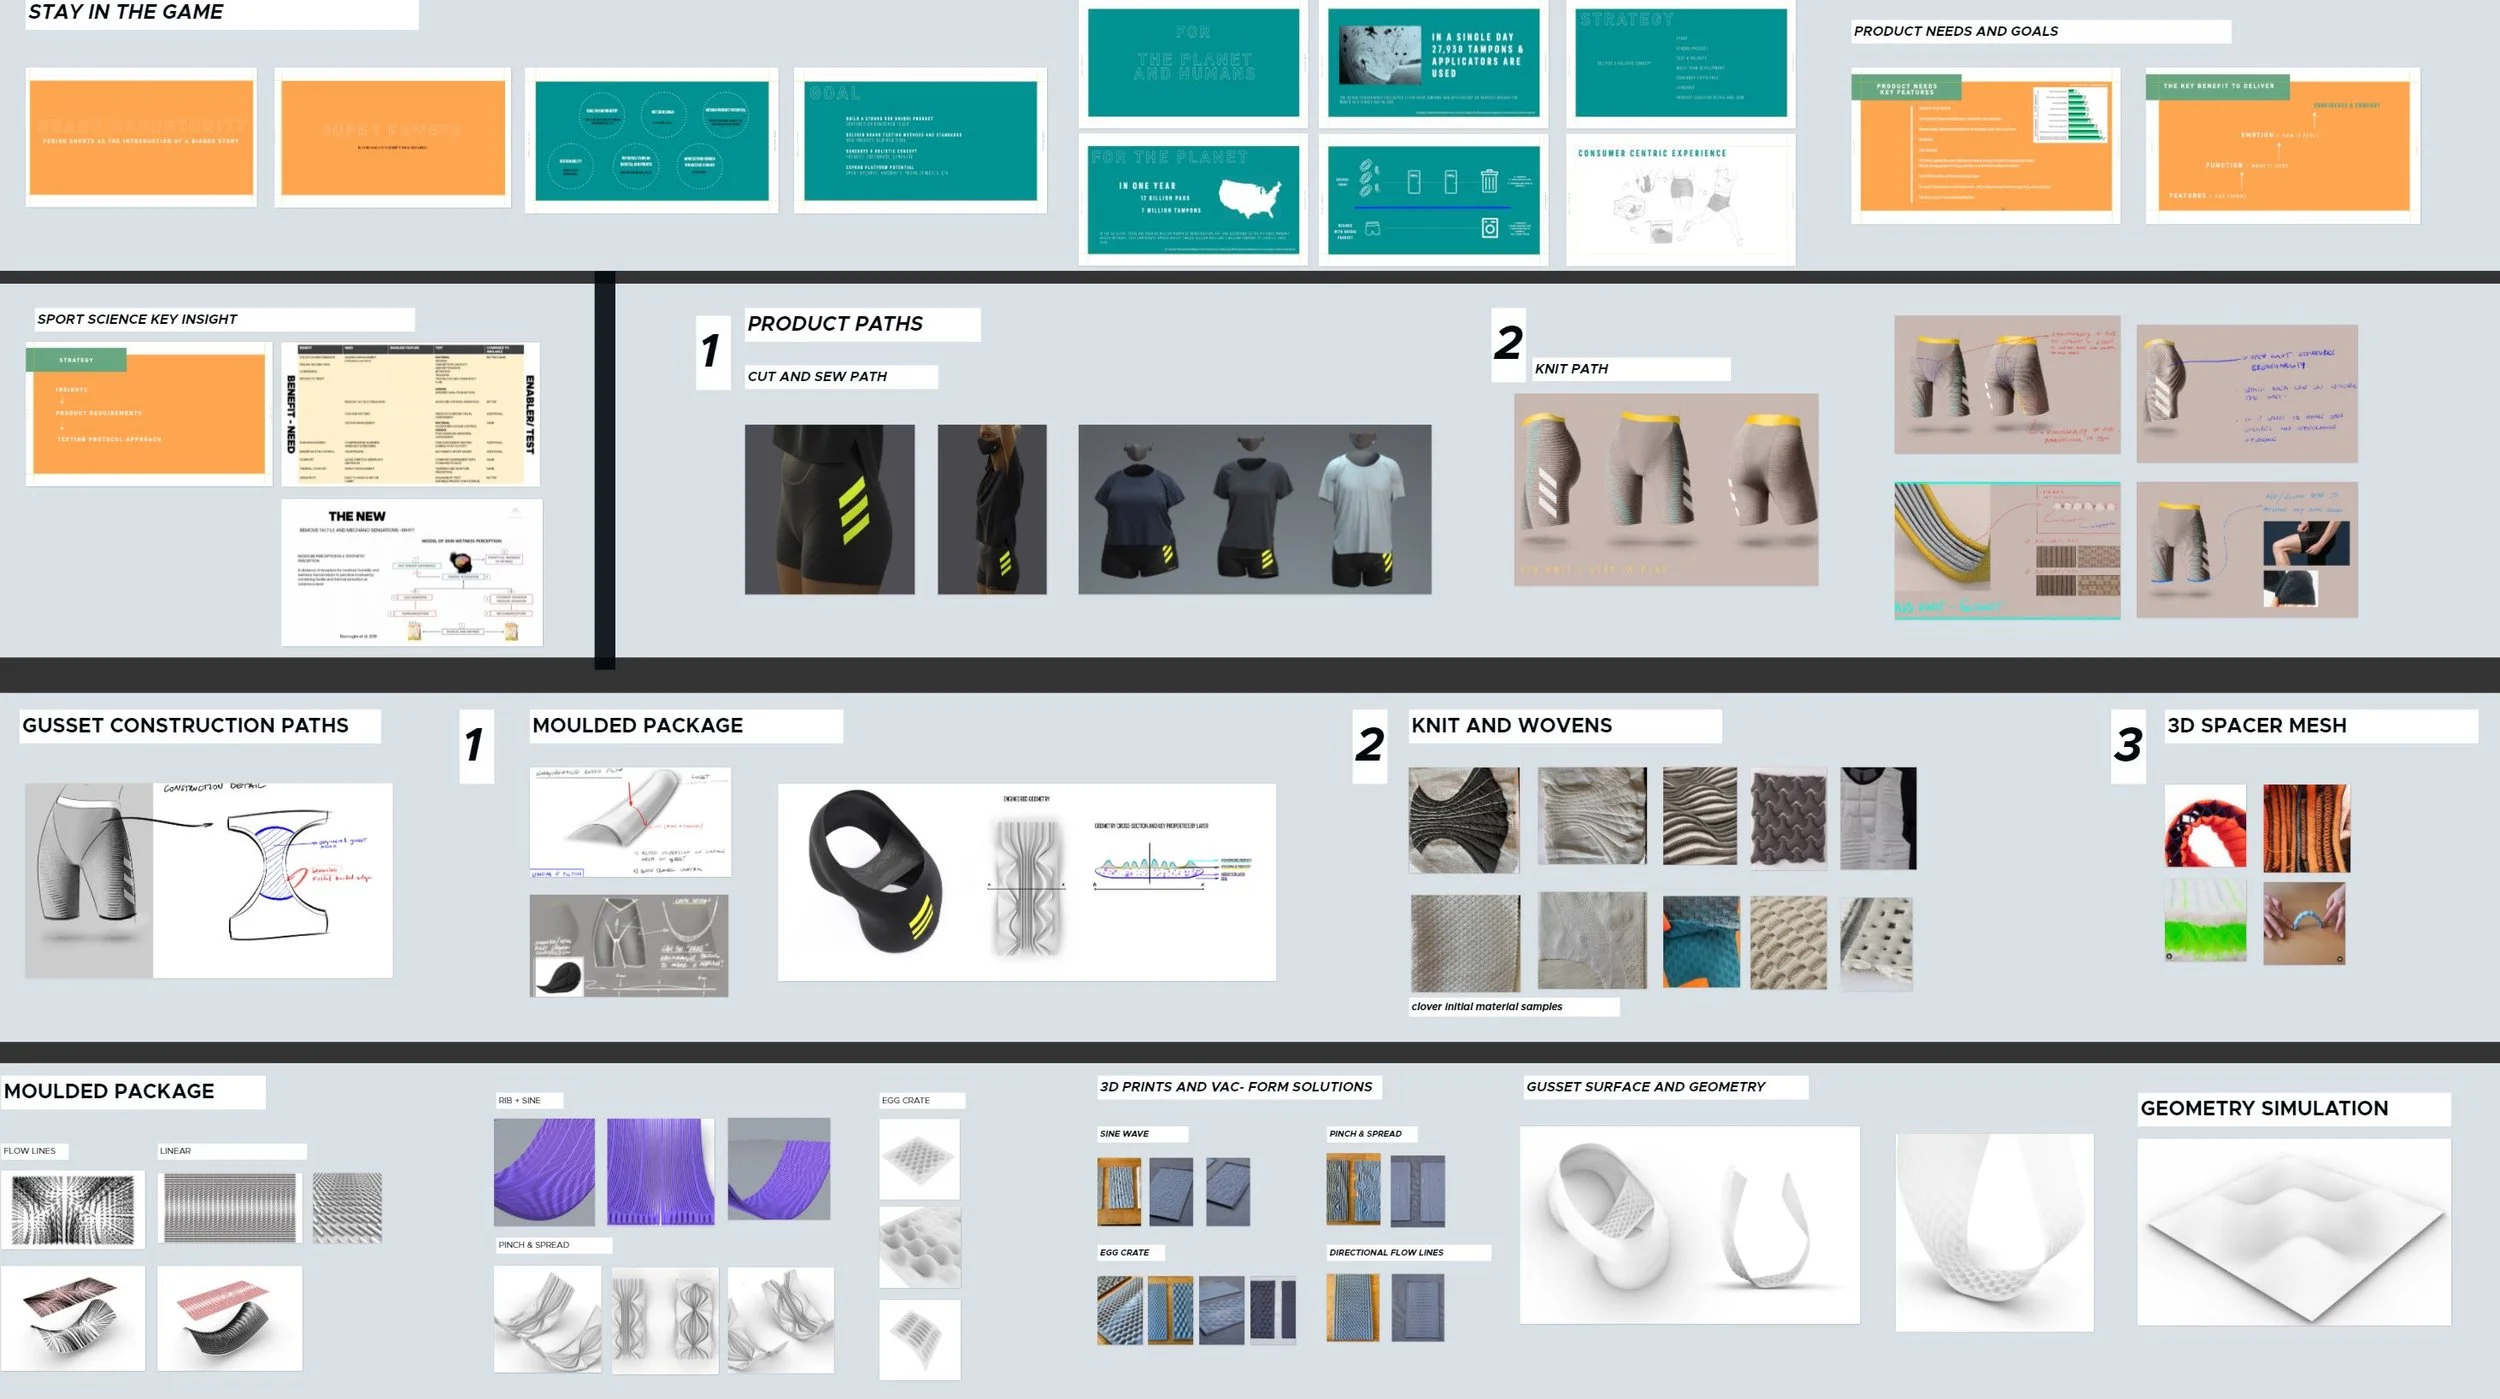
Task: Open the BENEFIT-NEED table thumbnail
Action: pos(410,414)
